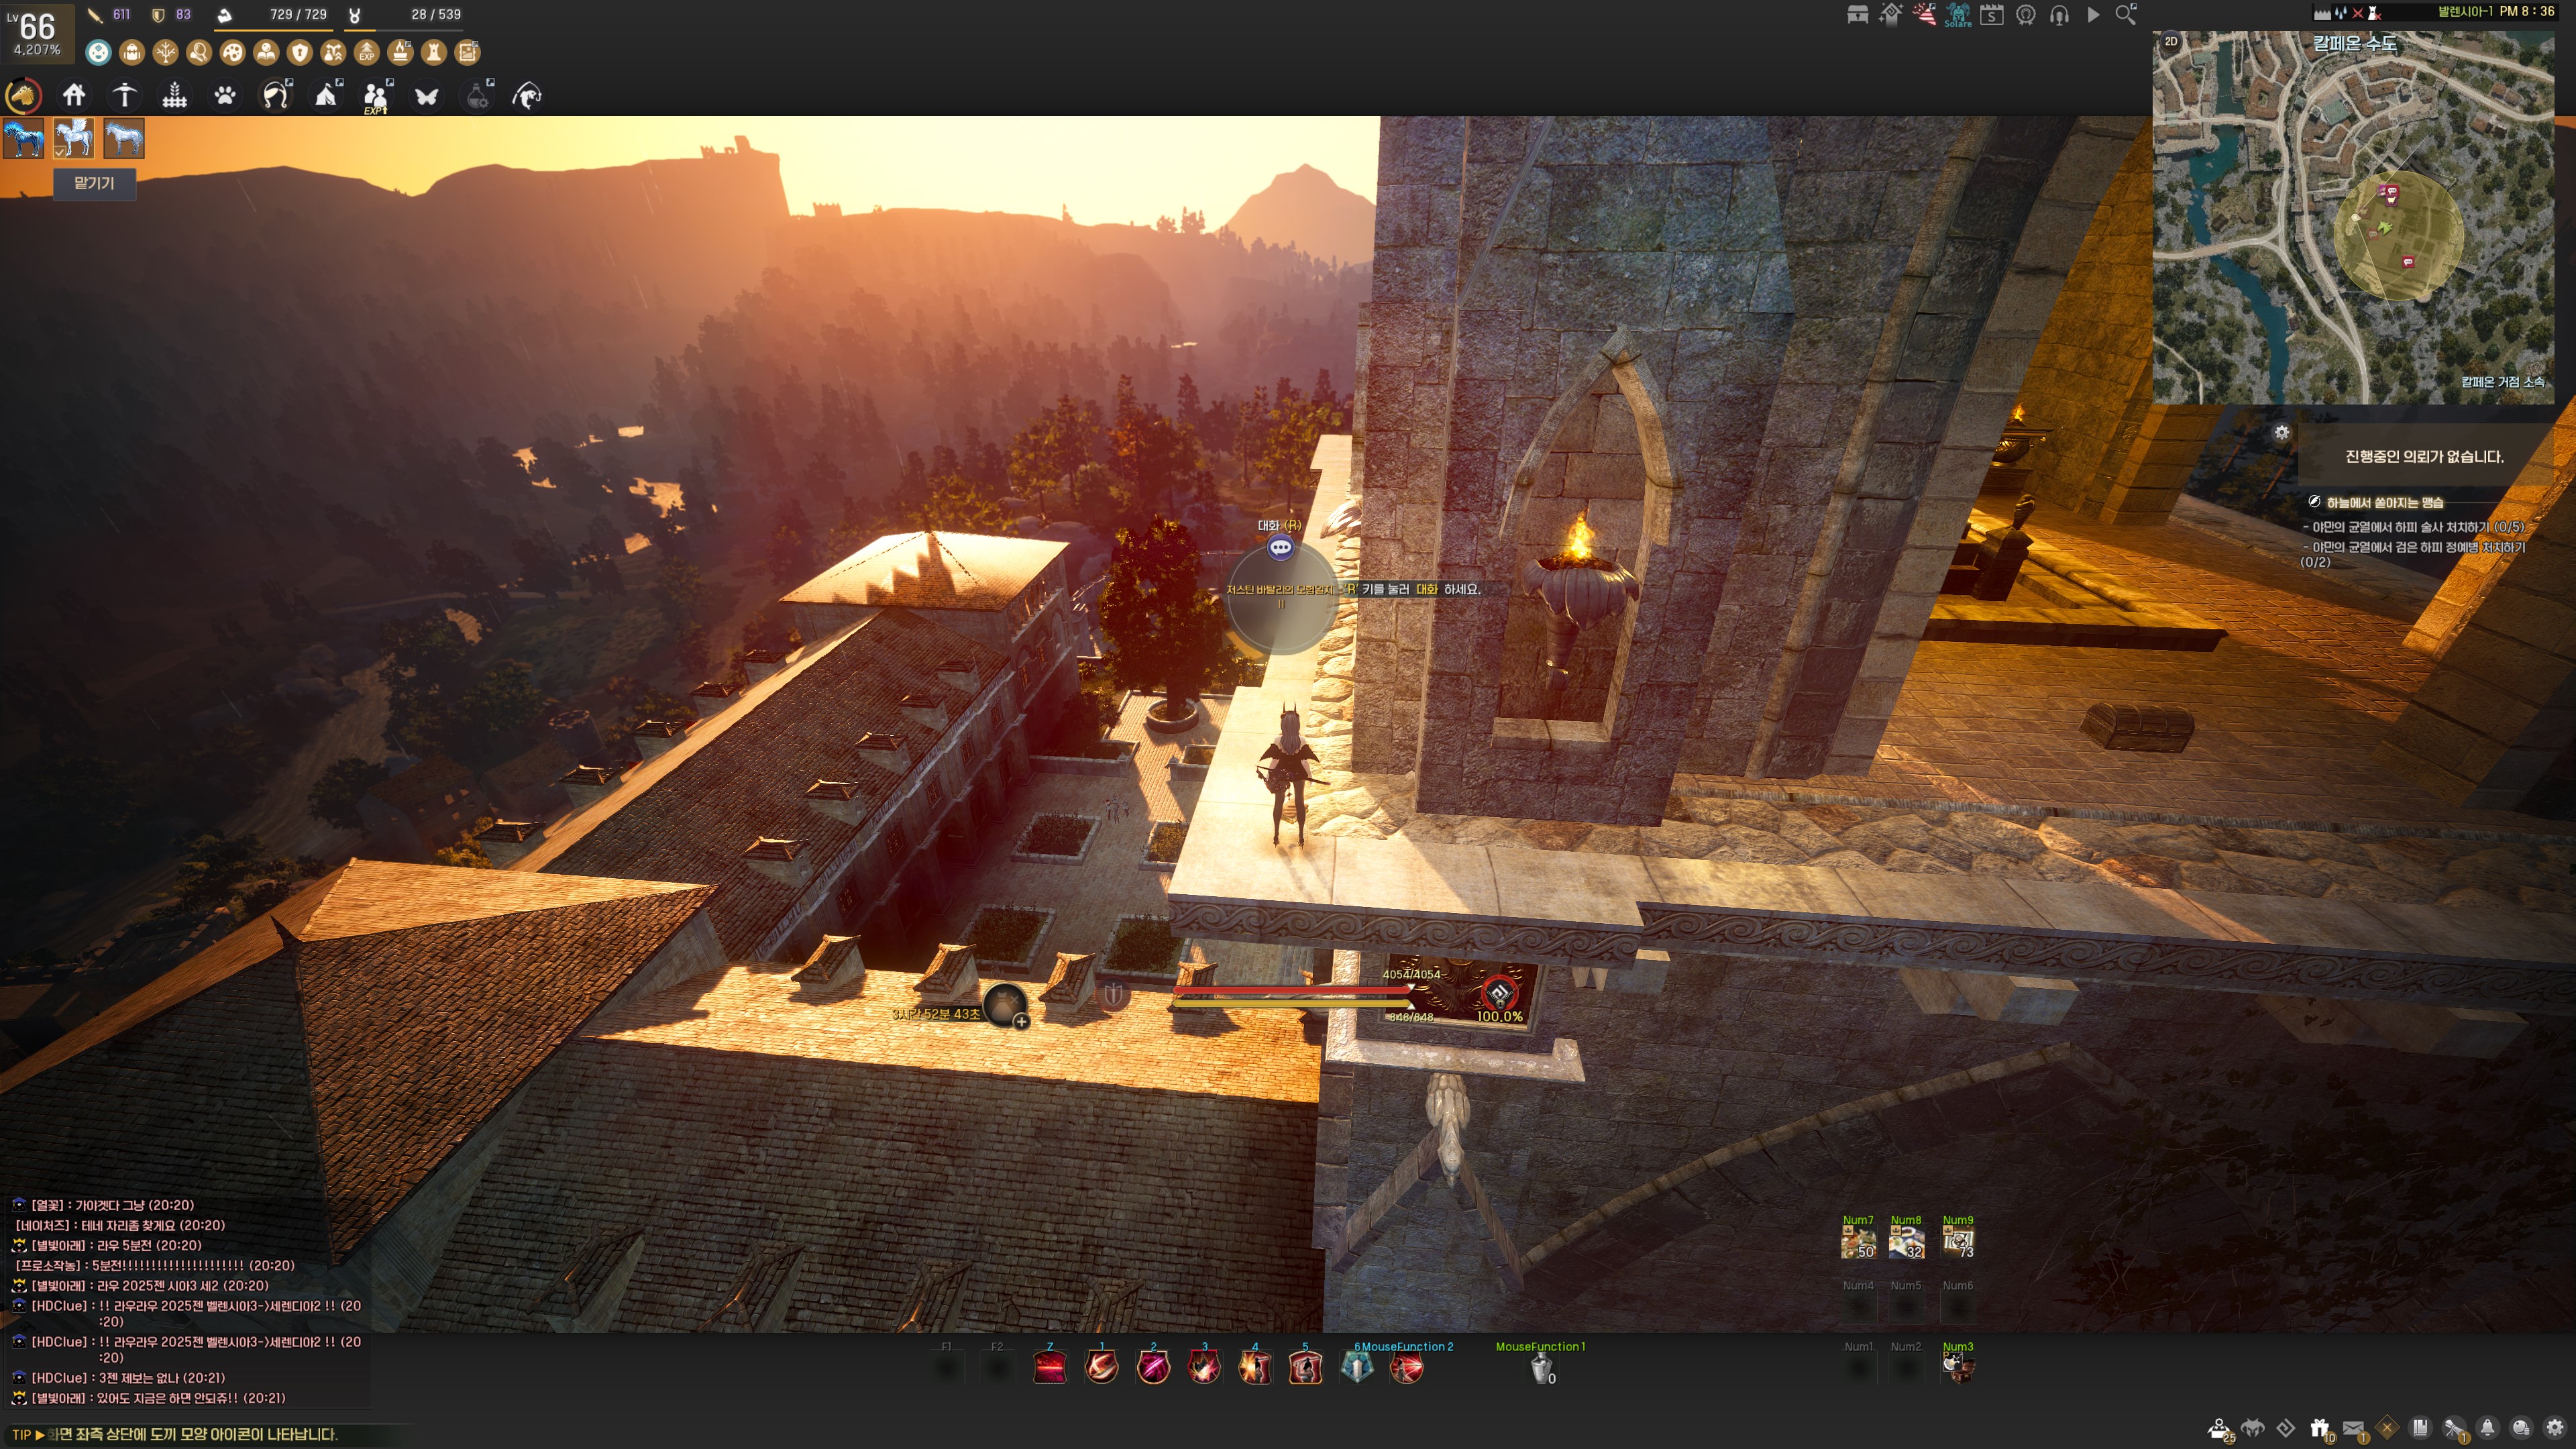Toggle the voice chat headset icon
2576x1449 pixels.
2059,15
